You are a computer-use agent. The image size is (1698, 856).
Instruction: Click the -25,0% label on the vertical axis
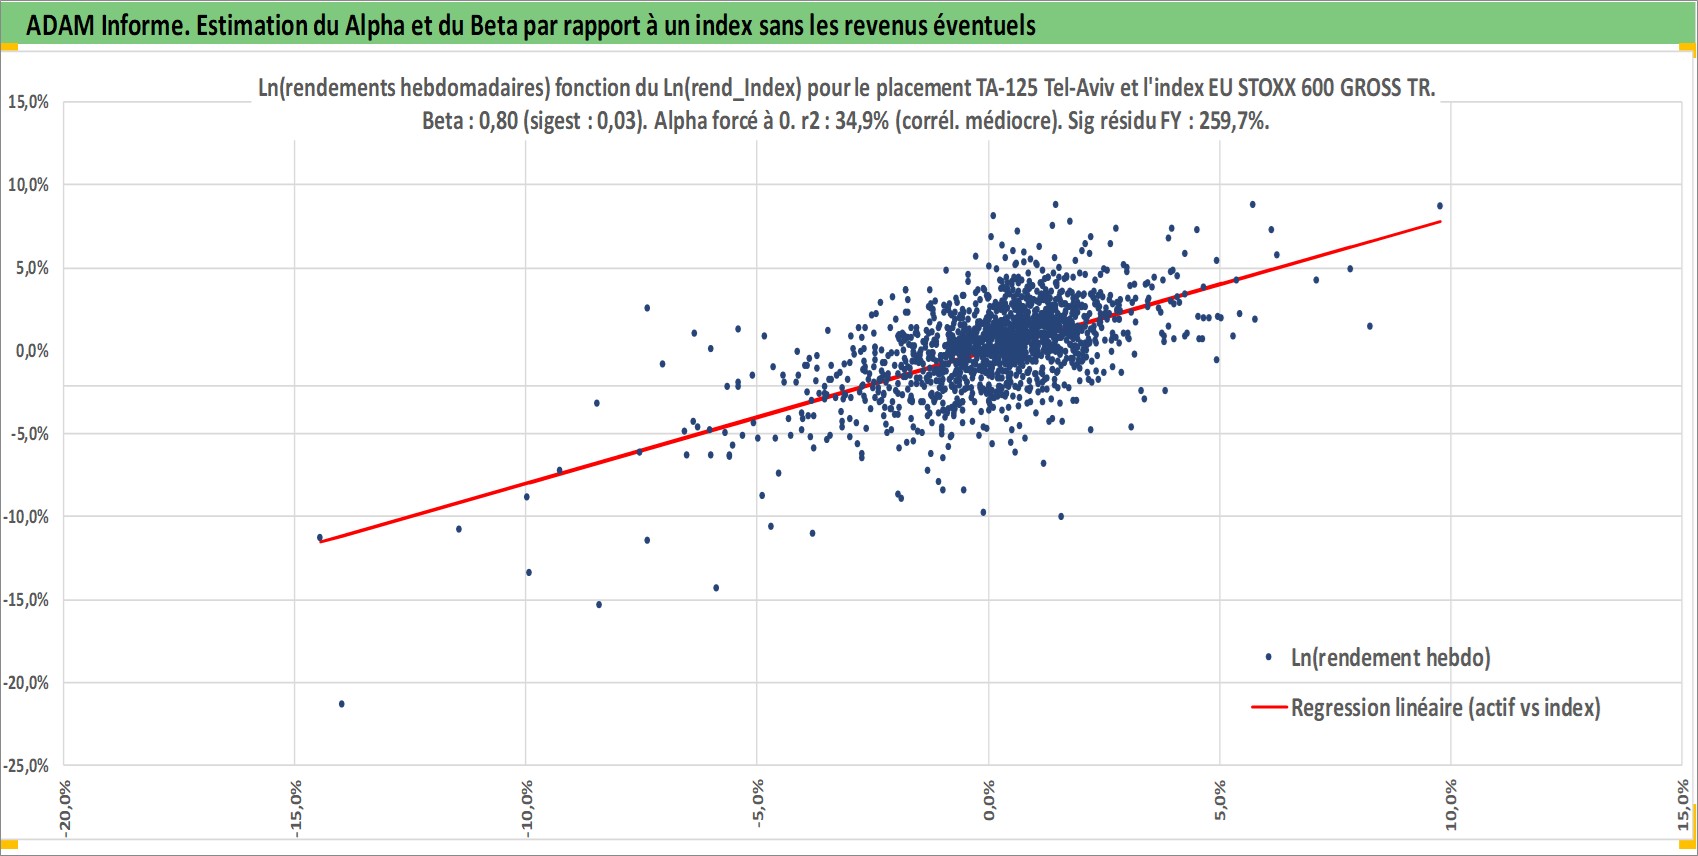point(27,766)
